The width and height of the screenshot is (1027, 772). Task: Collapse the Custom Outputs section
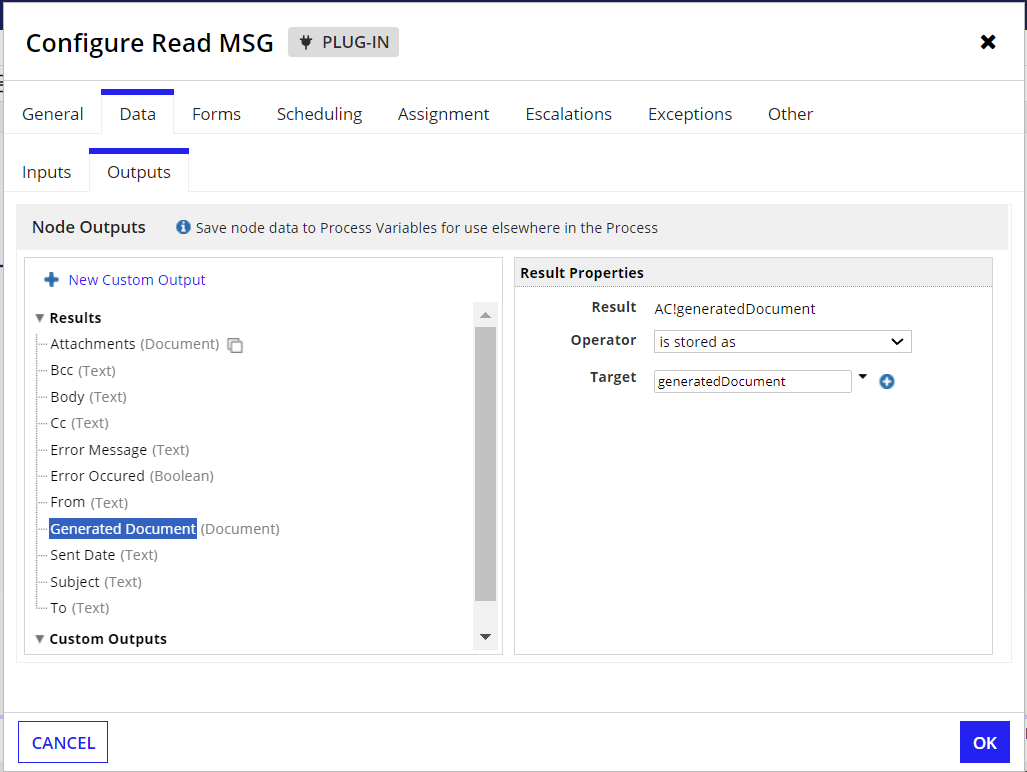click(x=40, y=639)
